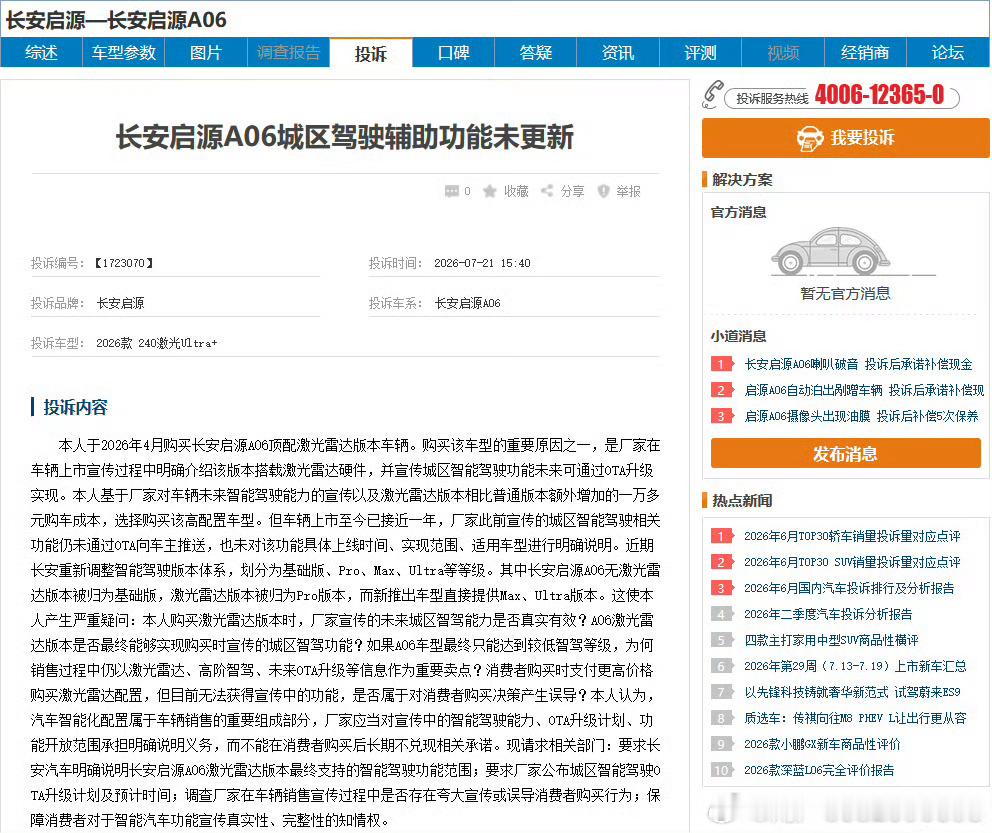This screenshot has height=833, width=992.
Task: Click the 举报 shield icon
Action: tap(604, 191)
